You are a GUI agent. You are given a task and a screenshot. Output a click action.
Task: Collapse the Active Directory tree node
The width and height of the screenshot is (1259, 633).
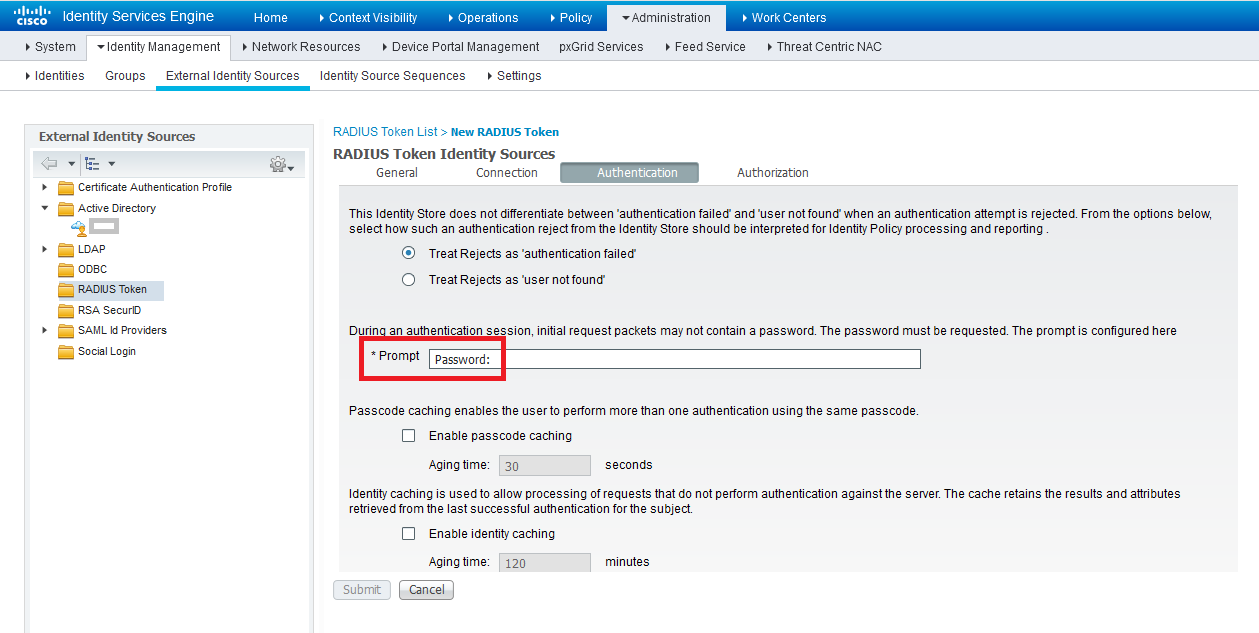(43, 208)
